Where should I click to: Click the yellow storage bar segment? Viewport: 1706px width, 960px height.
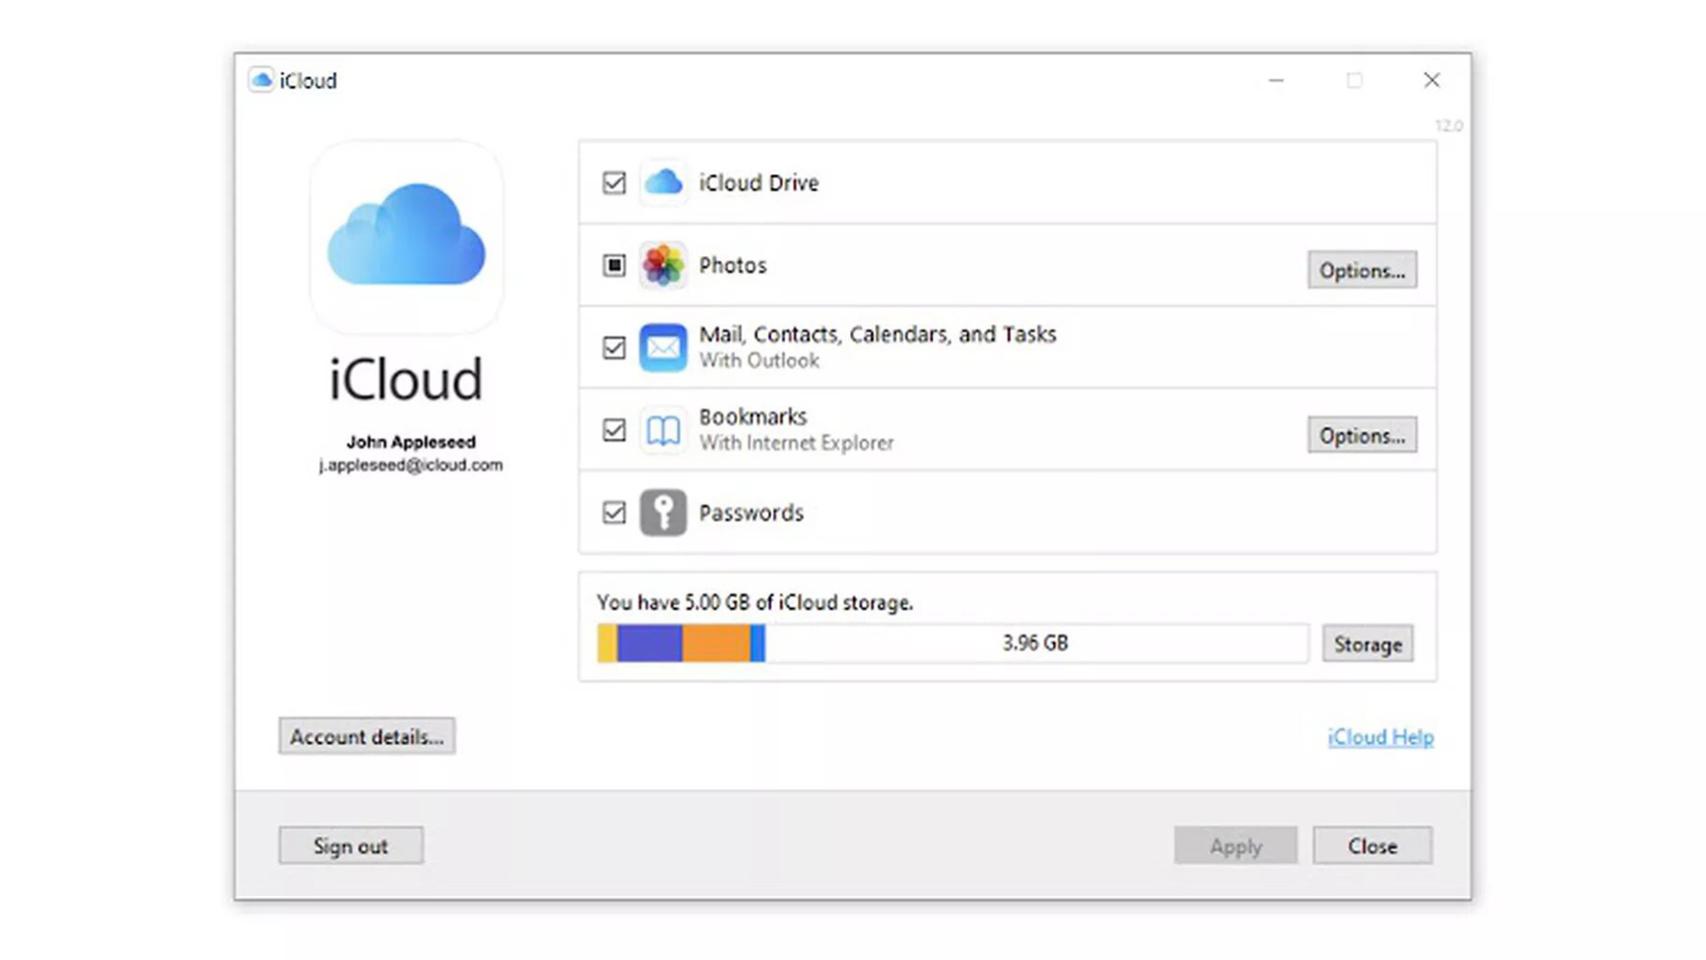pyautogui.click(x=607, y=643)
